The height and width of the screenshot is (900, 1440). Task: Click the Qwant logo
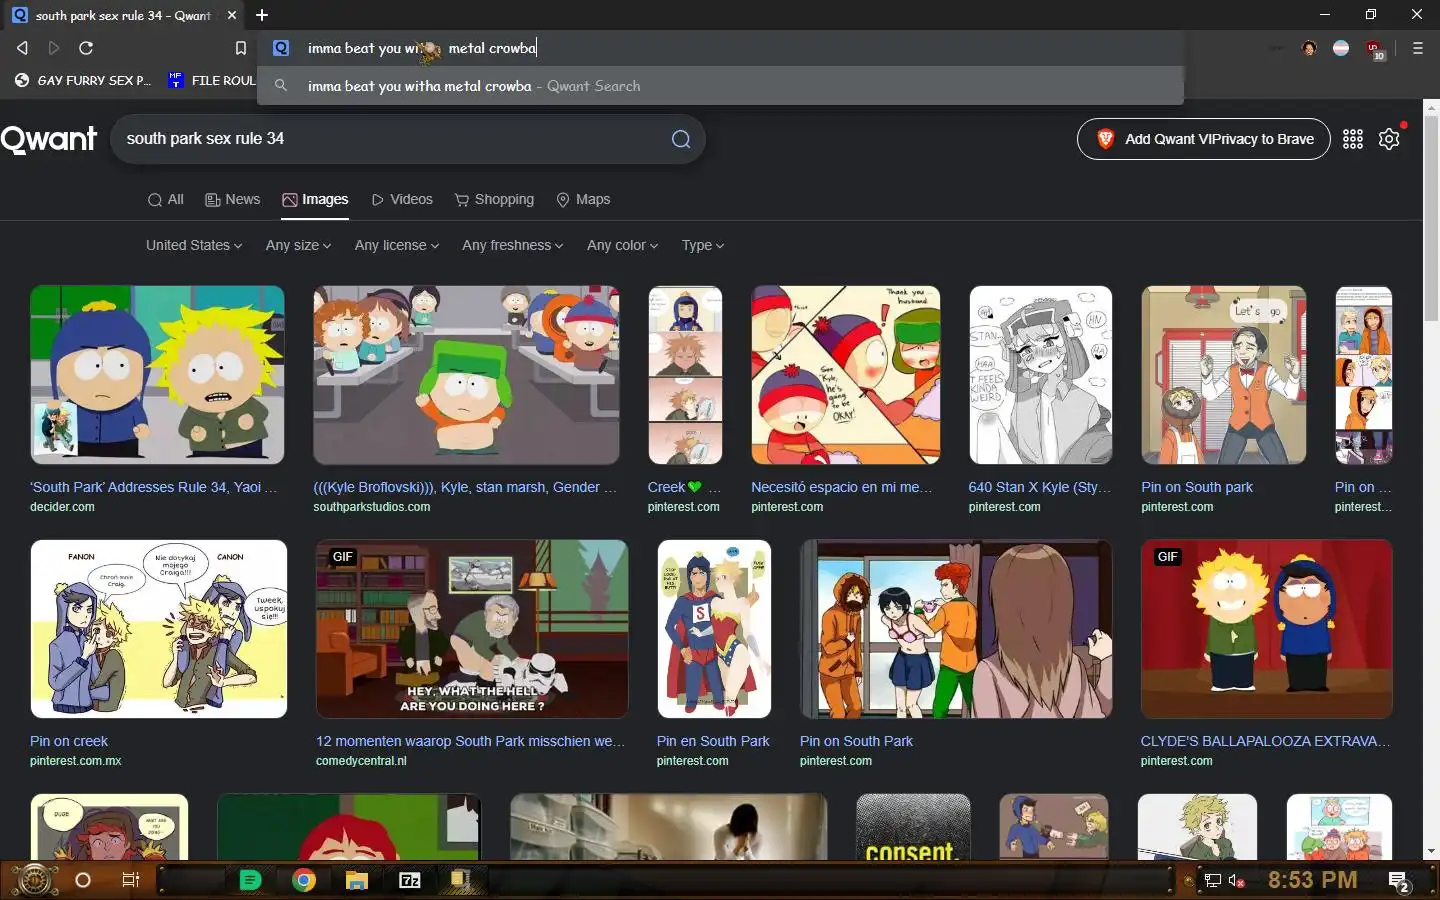click(49, 139)
